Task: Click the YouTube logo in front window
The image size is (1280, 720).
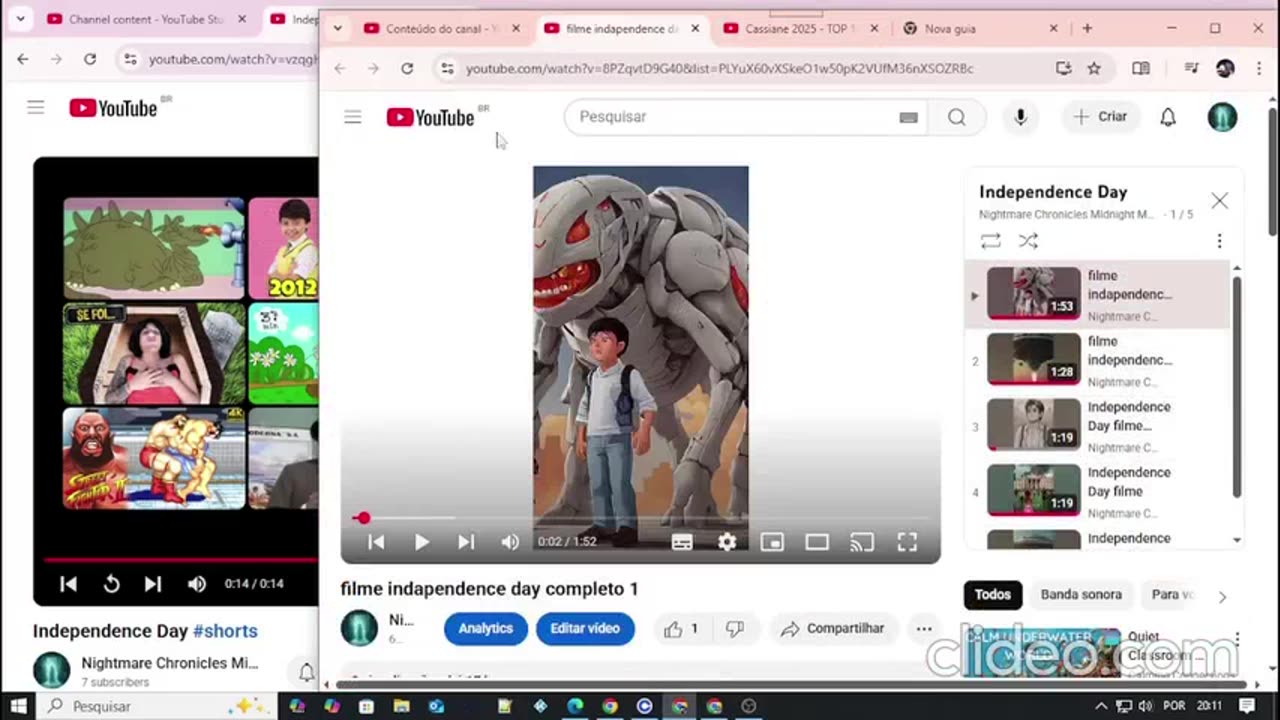Action: (431, 117)
